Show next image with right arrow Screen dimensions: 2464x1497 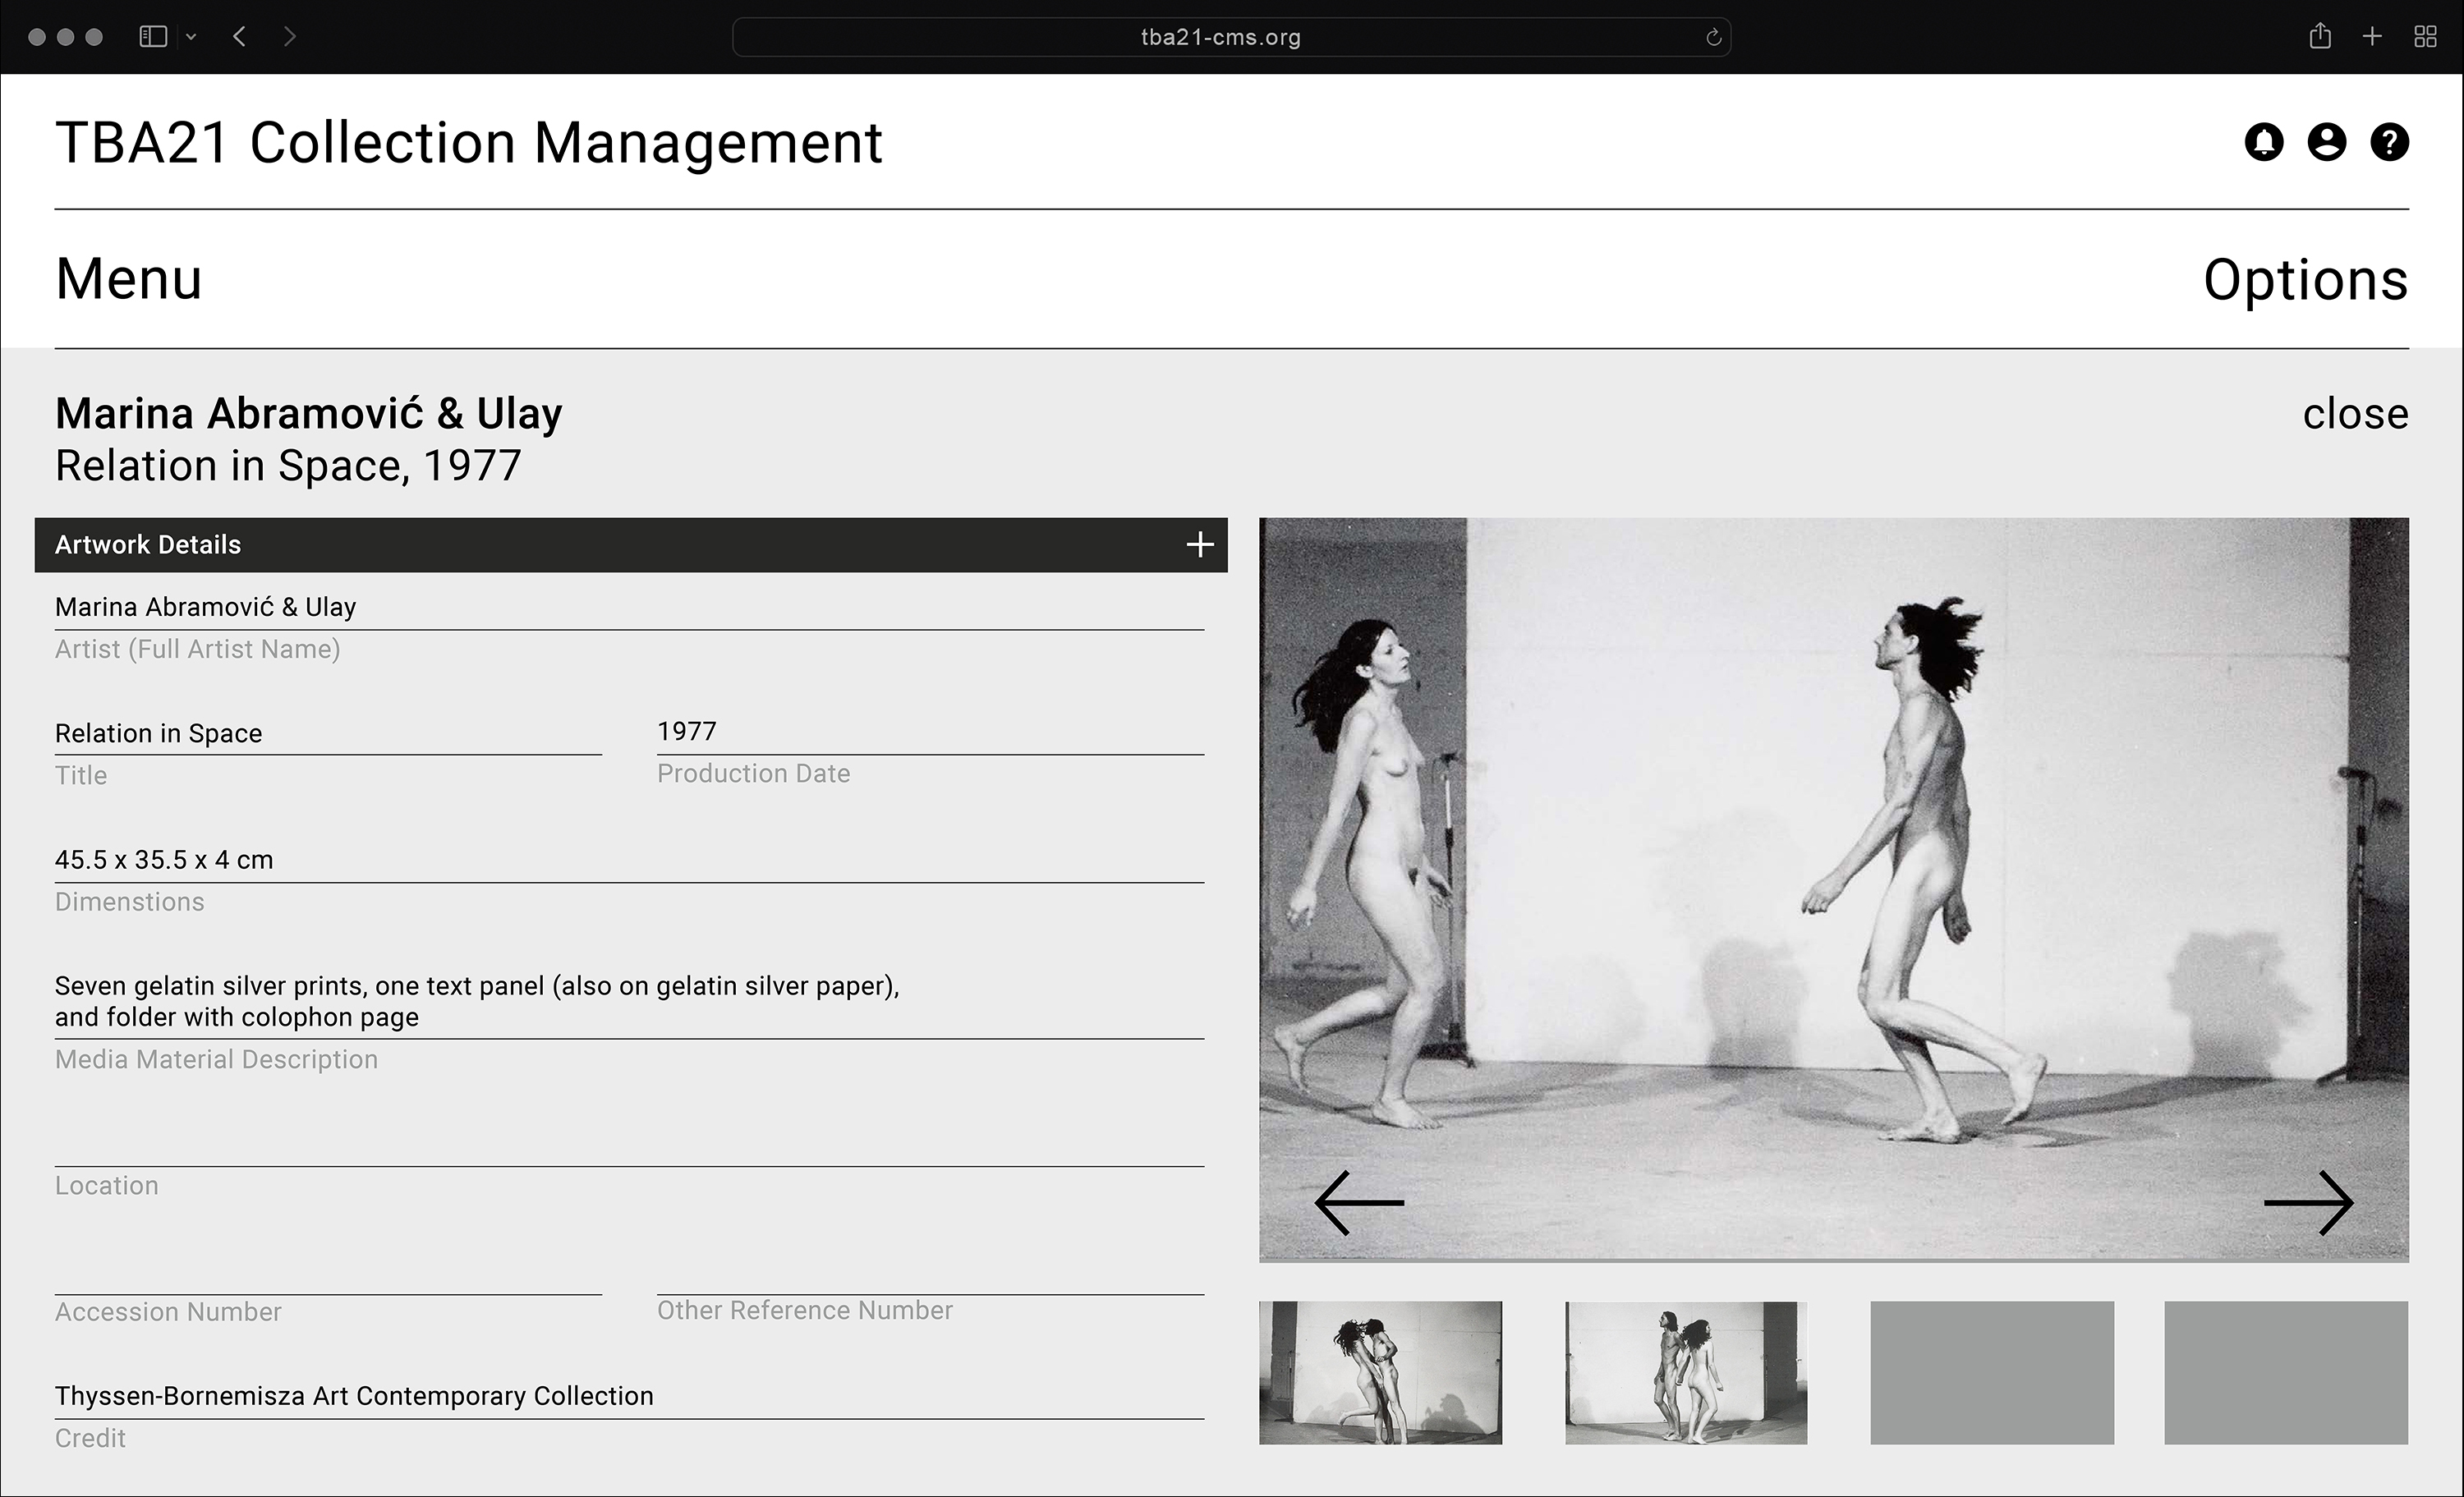(x=2309, y=1203)
